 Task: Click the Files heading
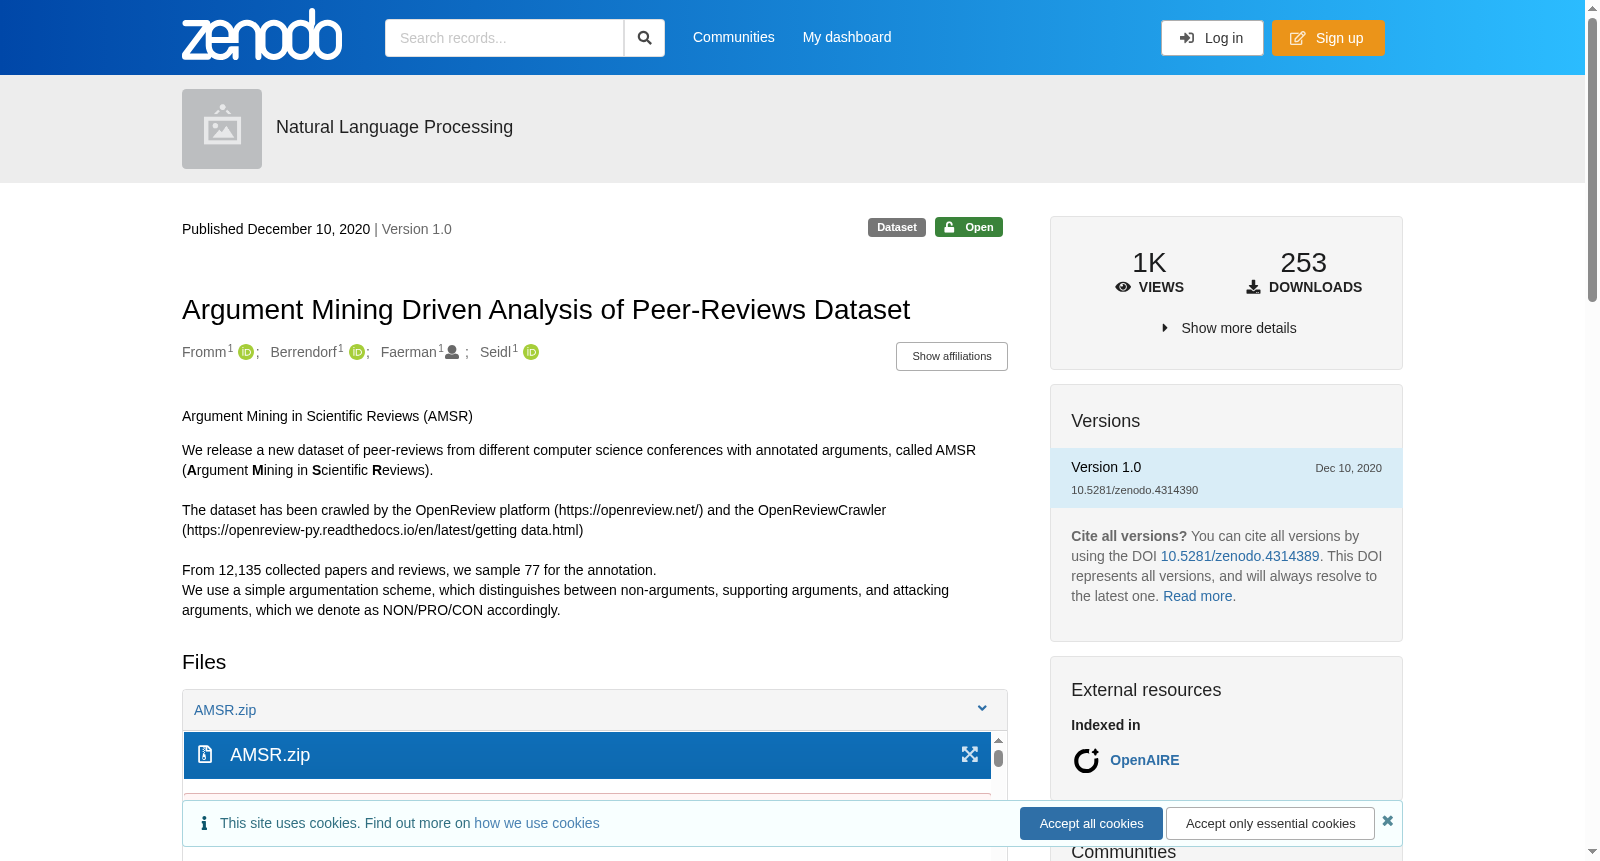click(x=204, y=662)
